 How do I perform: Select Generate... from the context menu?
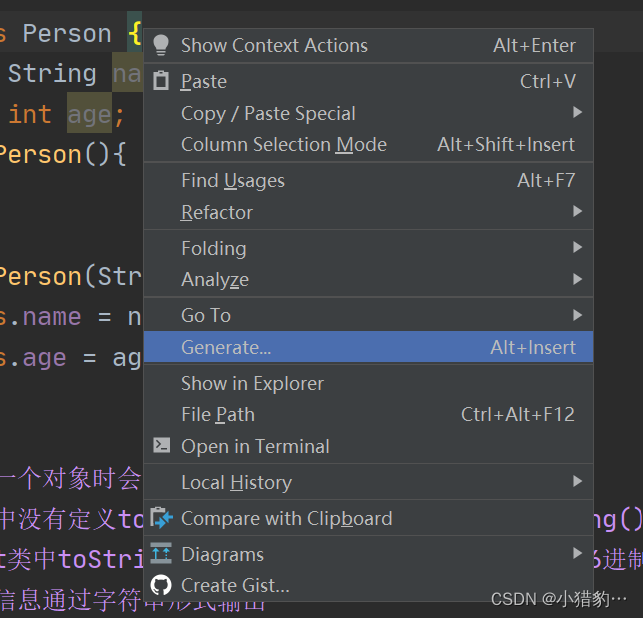[226, 347]
